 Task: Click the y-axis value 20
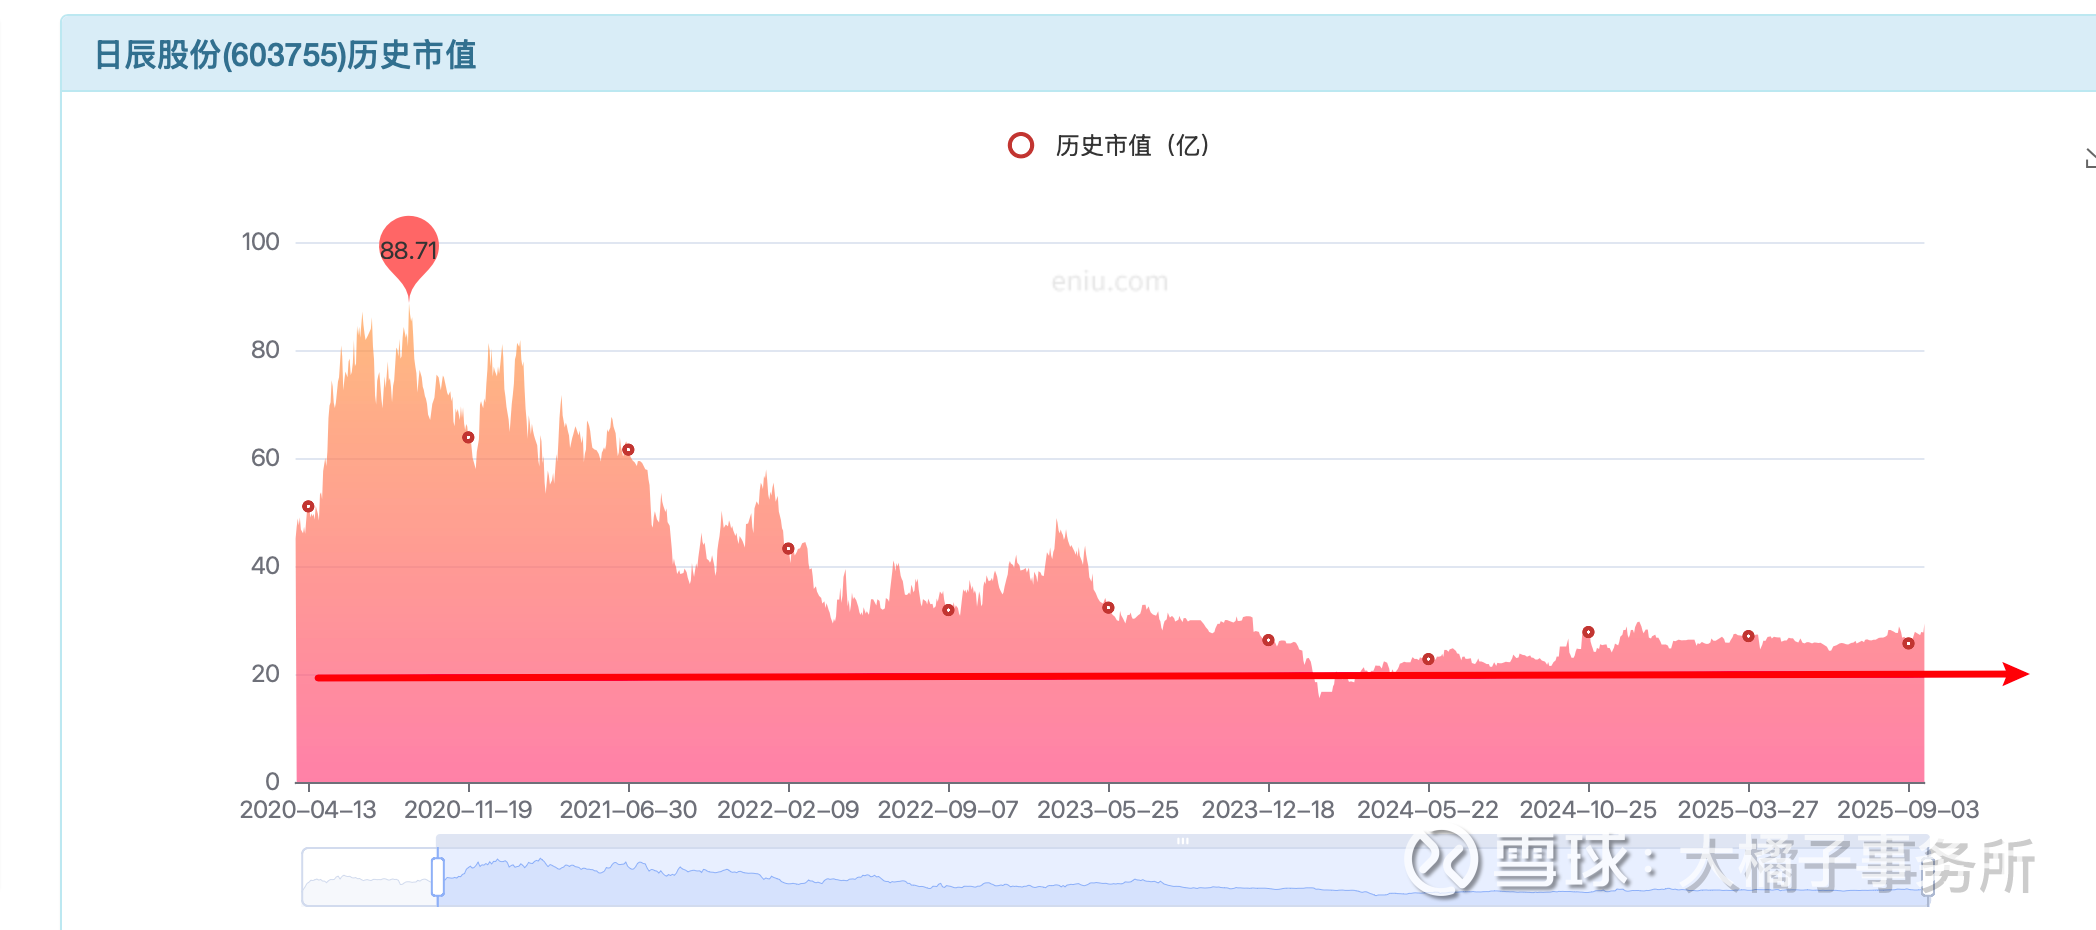click(265, 674)
